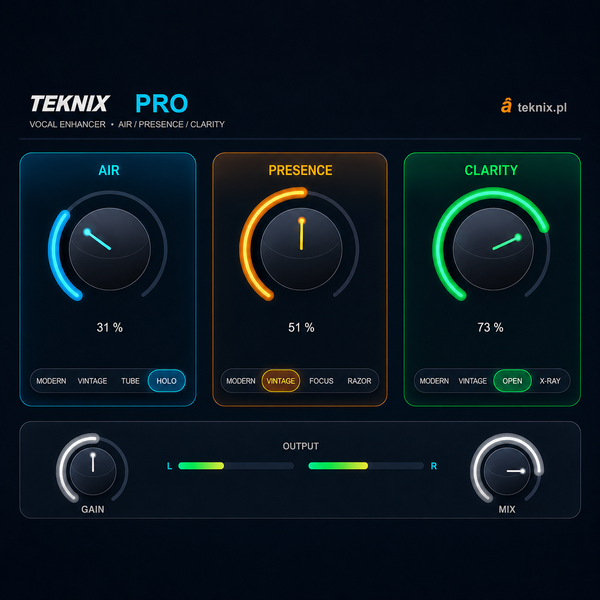Click the AIR value reading 31 %
600x600 pixels.
109,328
